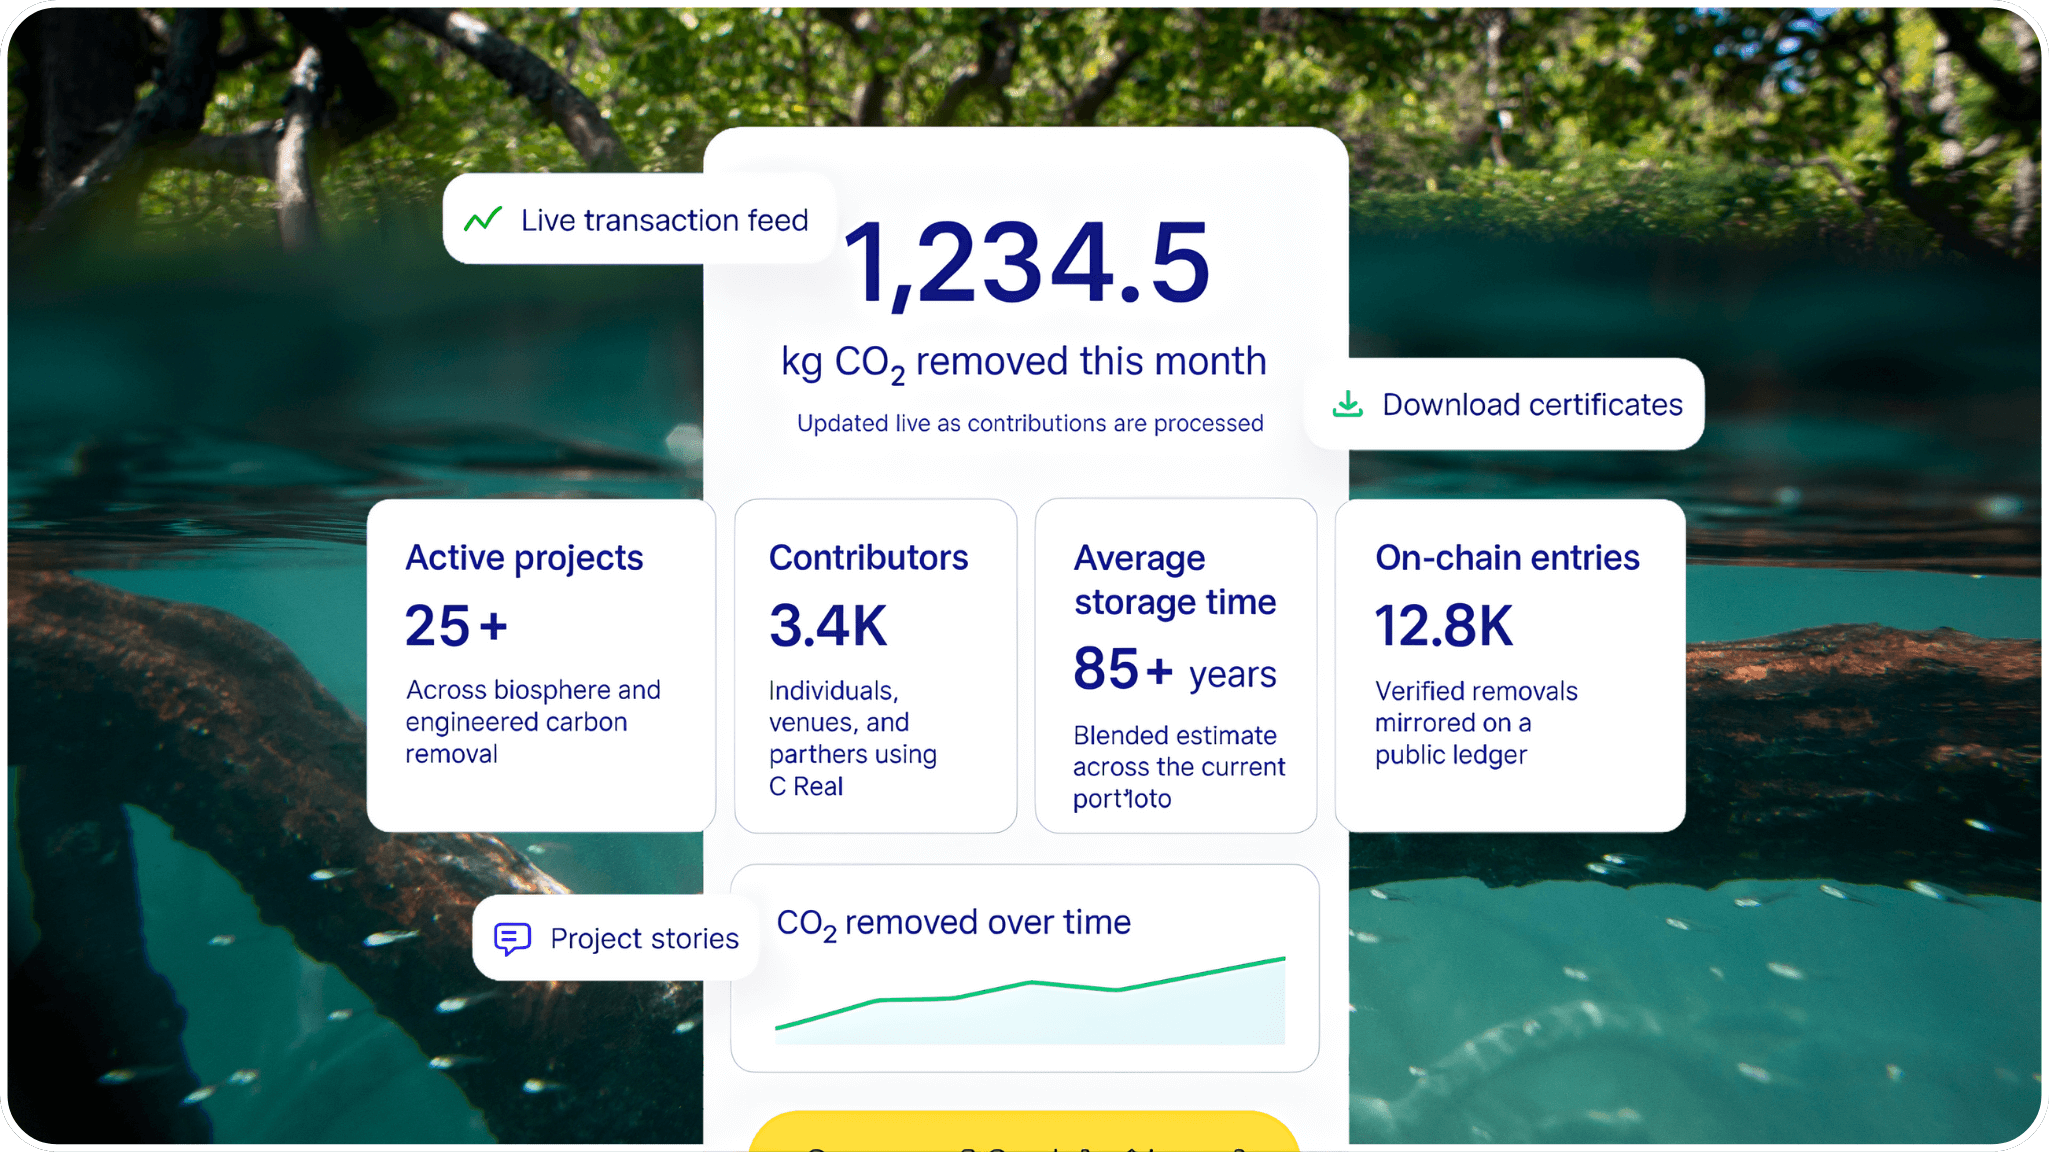Screen dimensions: 2049x1152
Task: Click 'Verified removals mirrored on a public ledger'
Action: [1476, 723]
